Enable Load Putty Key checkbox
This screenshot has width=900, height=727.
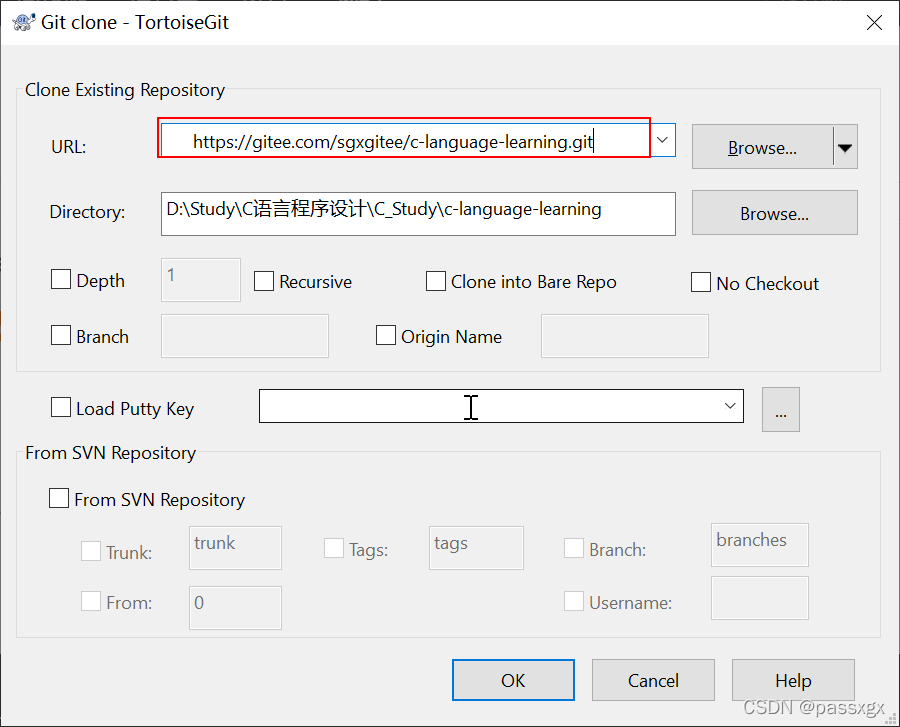click(x=61, y=407)
